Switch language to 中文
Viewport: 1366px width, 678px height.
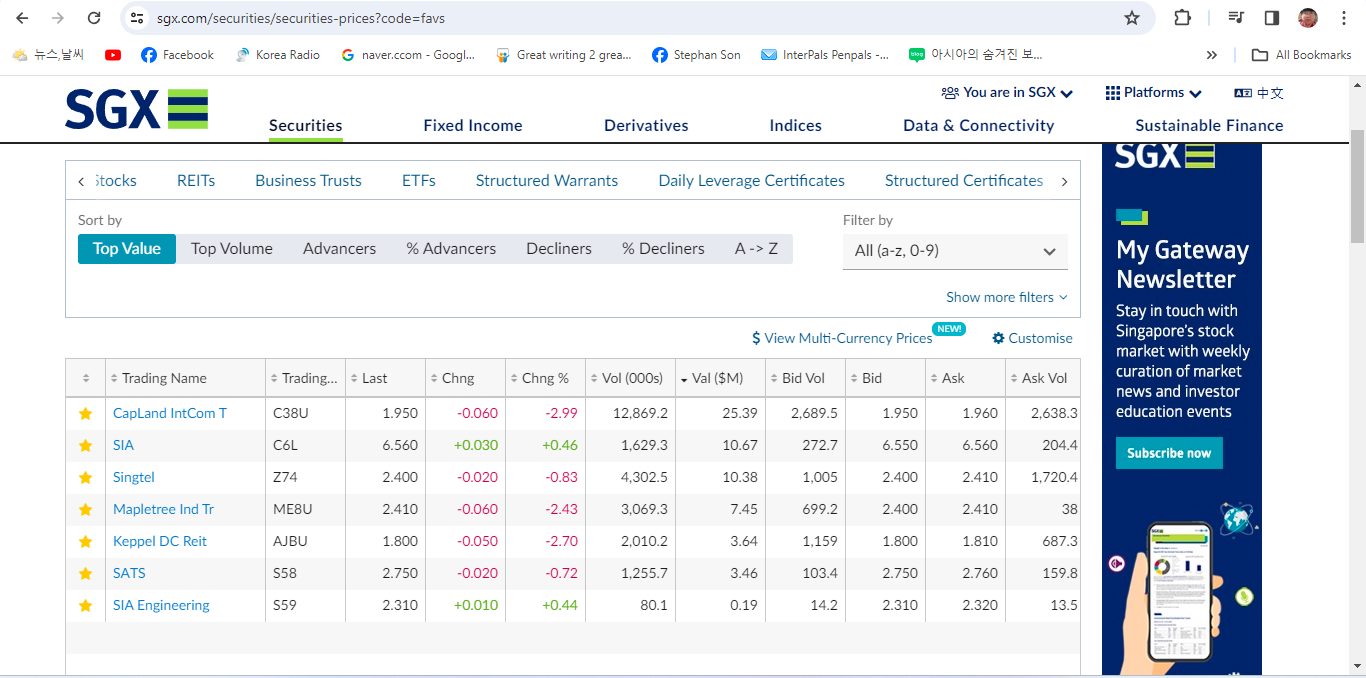[x=1259, y=93]
